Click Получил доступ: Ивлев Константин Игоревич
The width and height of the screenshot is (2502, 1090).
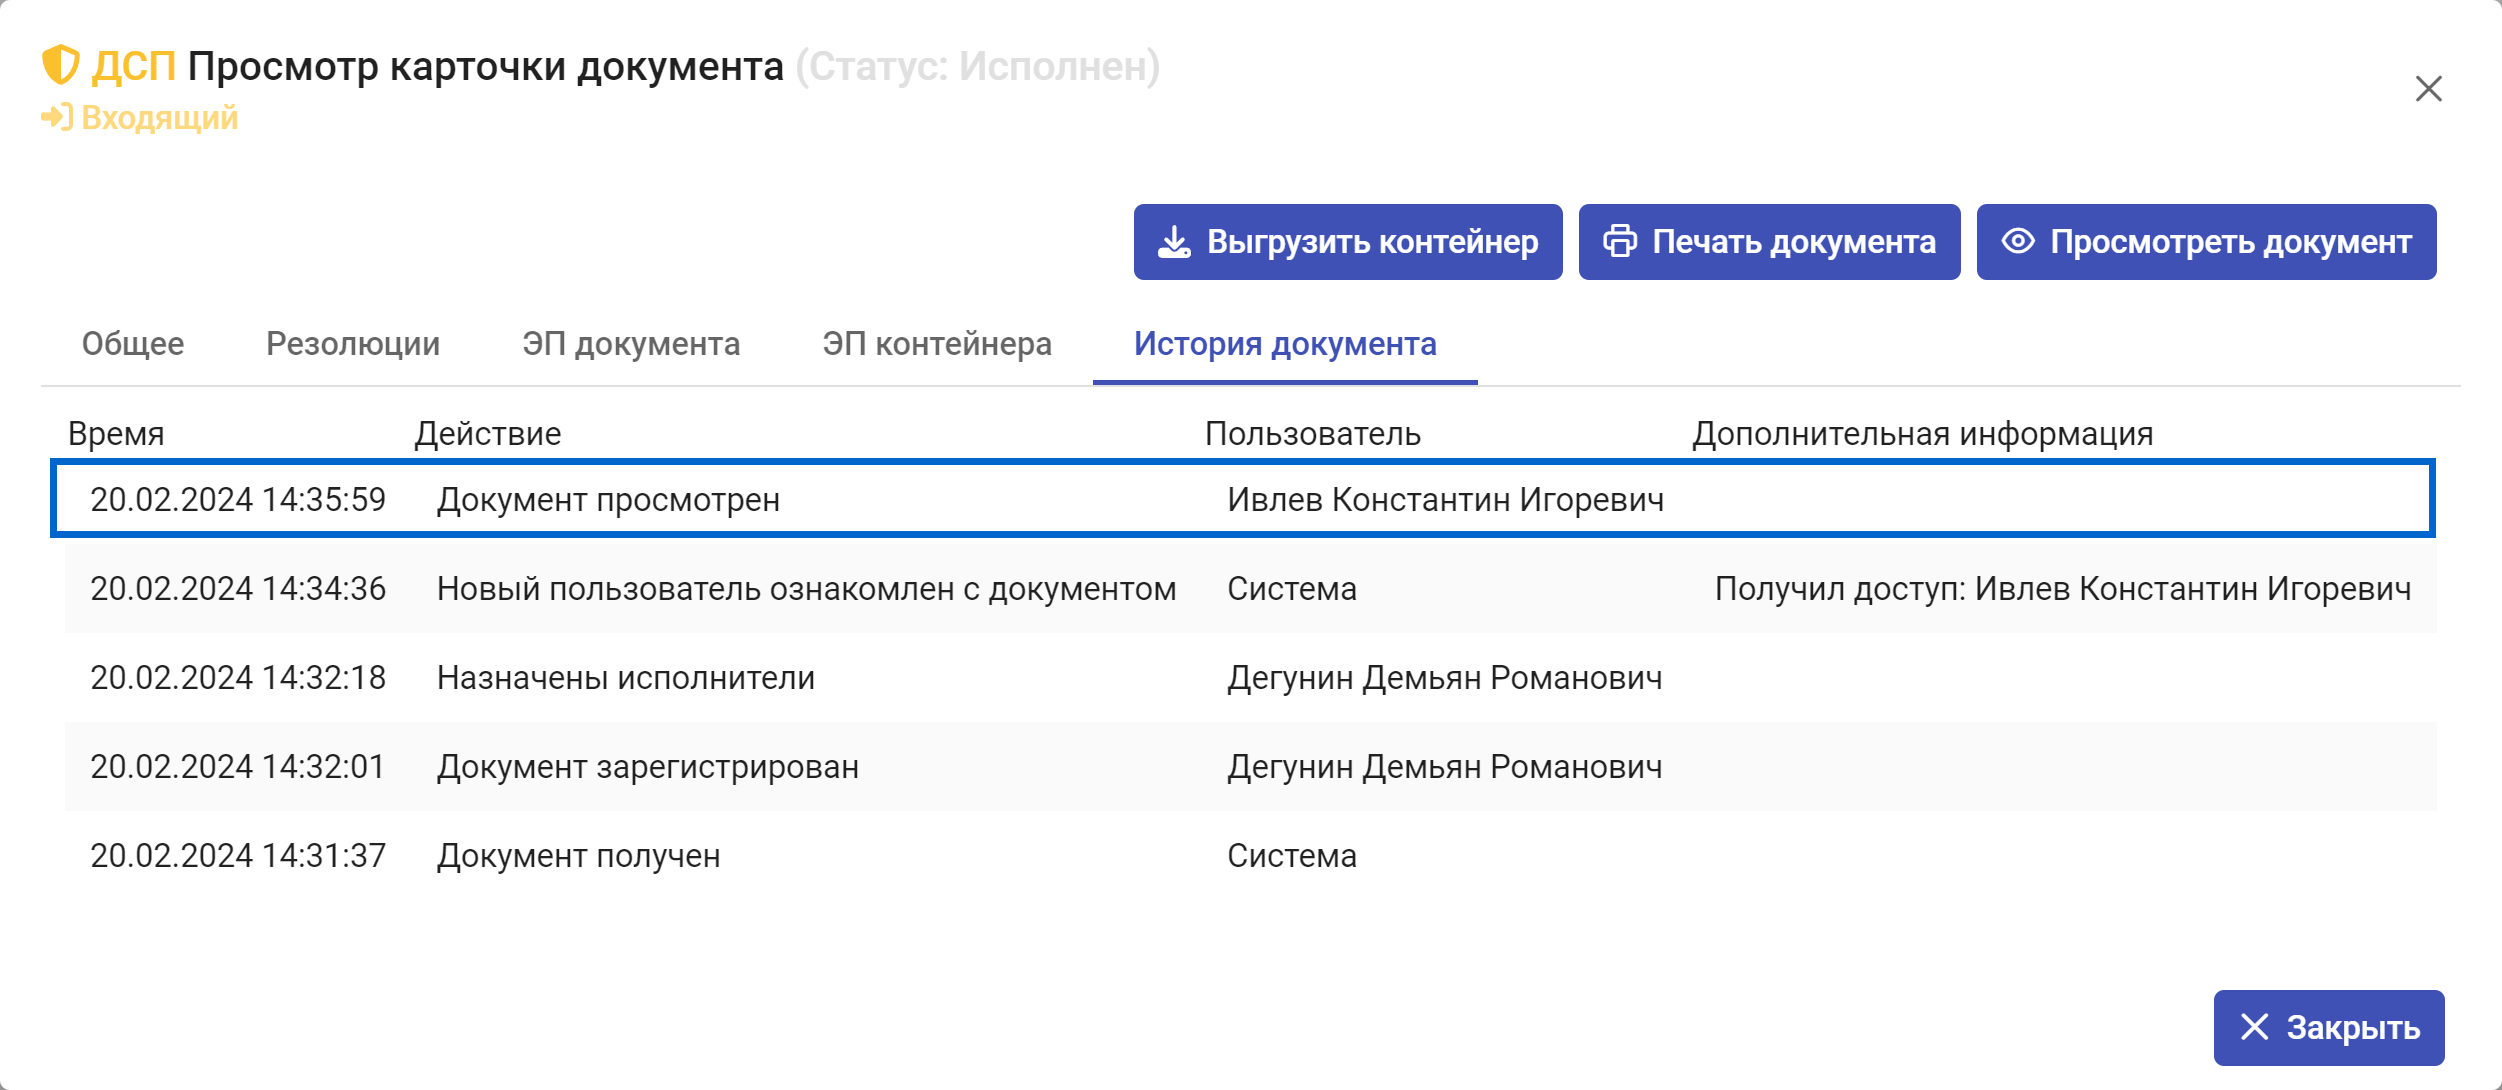pos(2062,589)
